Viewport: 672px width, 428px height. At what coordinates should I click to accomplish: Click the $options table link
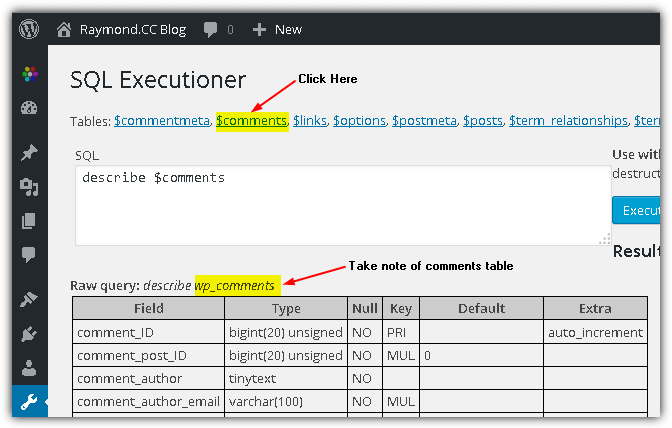[360, 121]
